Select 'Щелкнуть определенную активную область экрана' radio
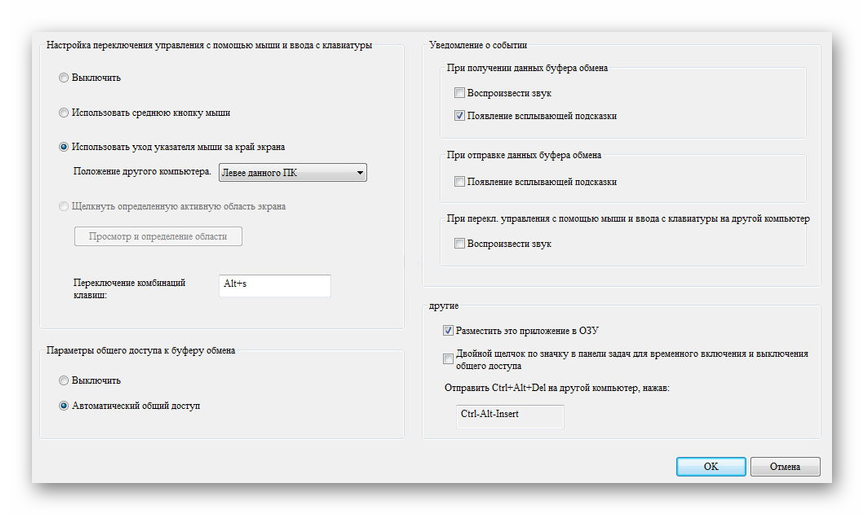This screenshot has height=515, width=864. click(65, 207)
